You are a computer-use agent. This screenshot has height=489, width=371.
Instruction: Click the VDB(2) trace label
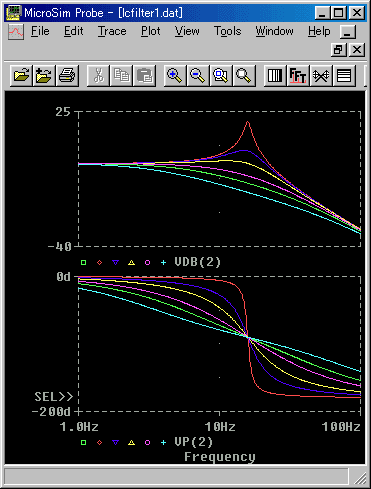pyautogui.click(x=198, y=262)
